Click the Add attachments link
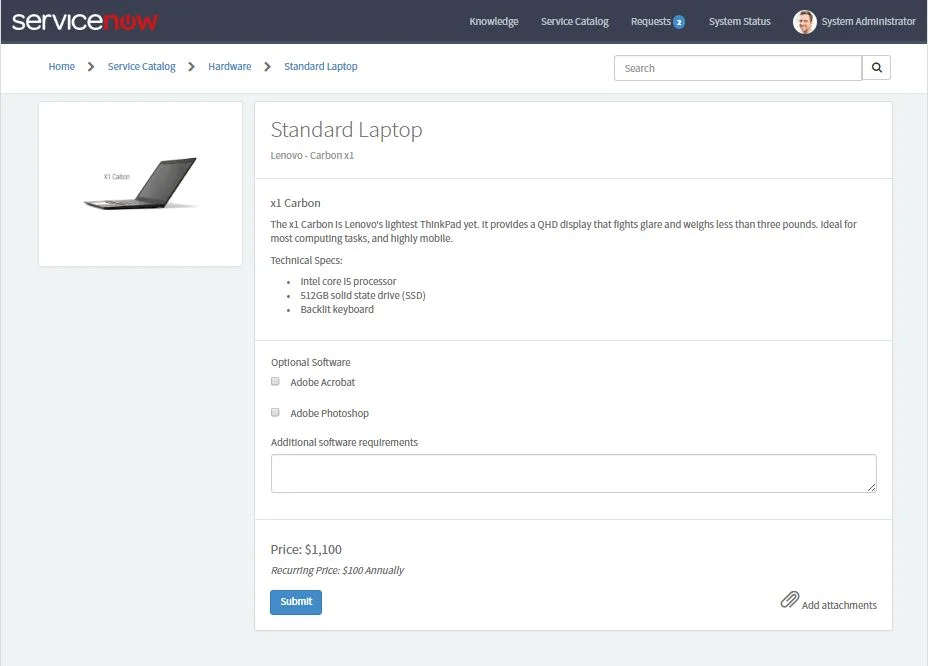928x666 pixels. 838,604
